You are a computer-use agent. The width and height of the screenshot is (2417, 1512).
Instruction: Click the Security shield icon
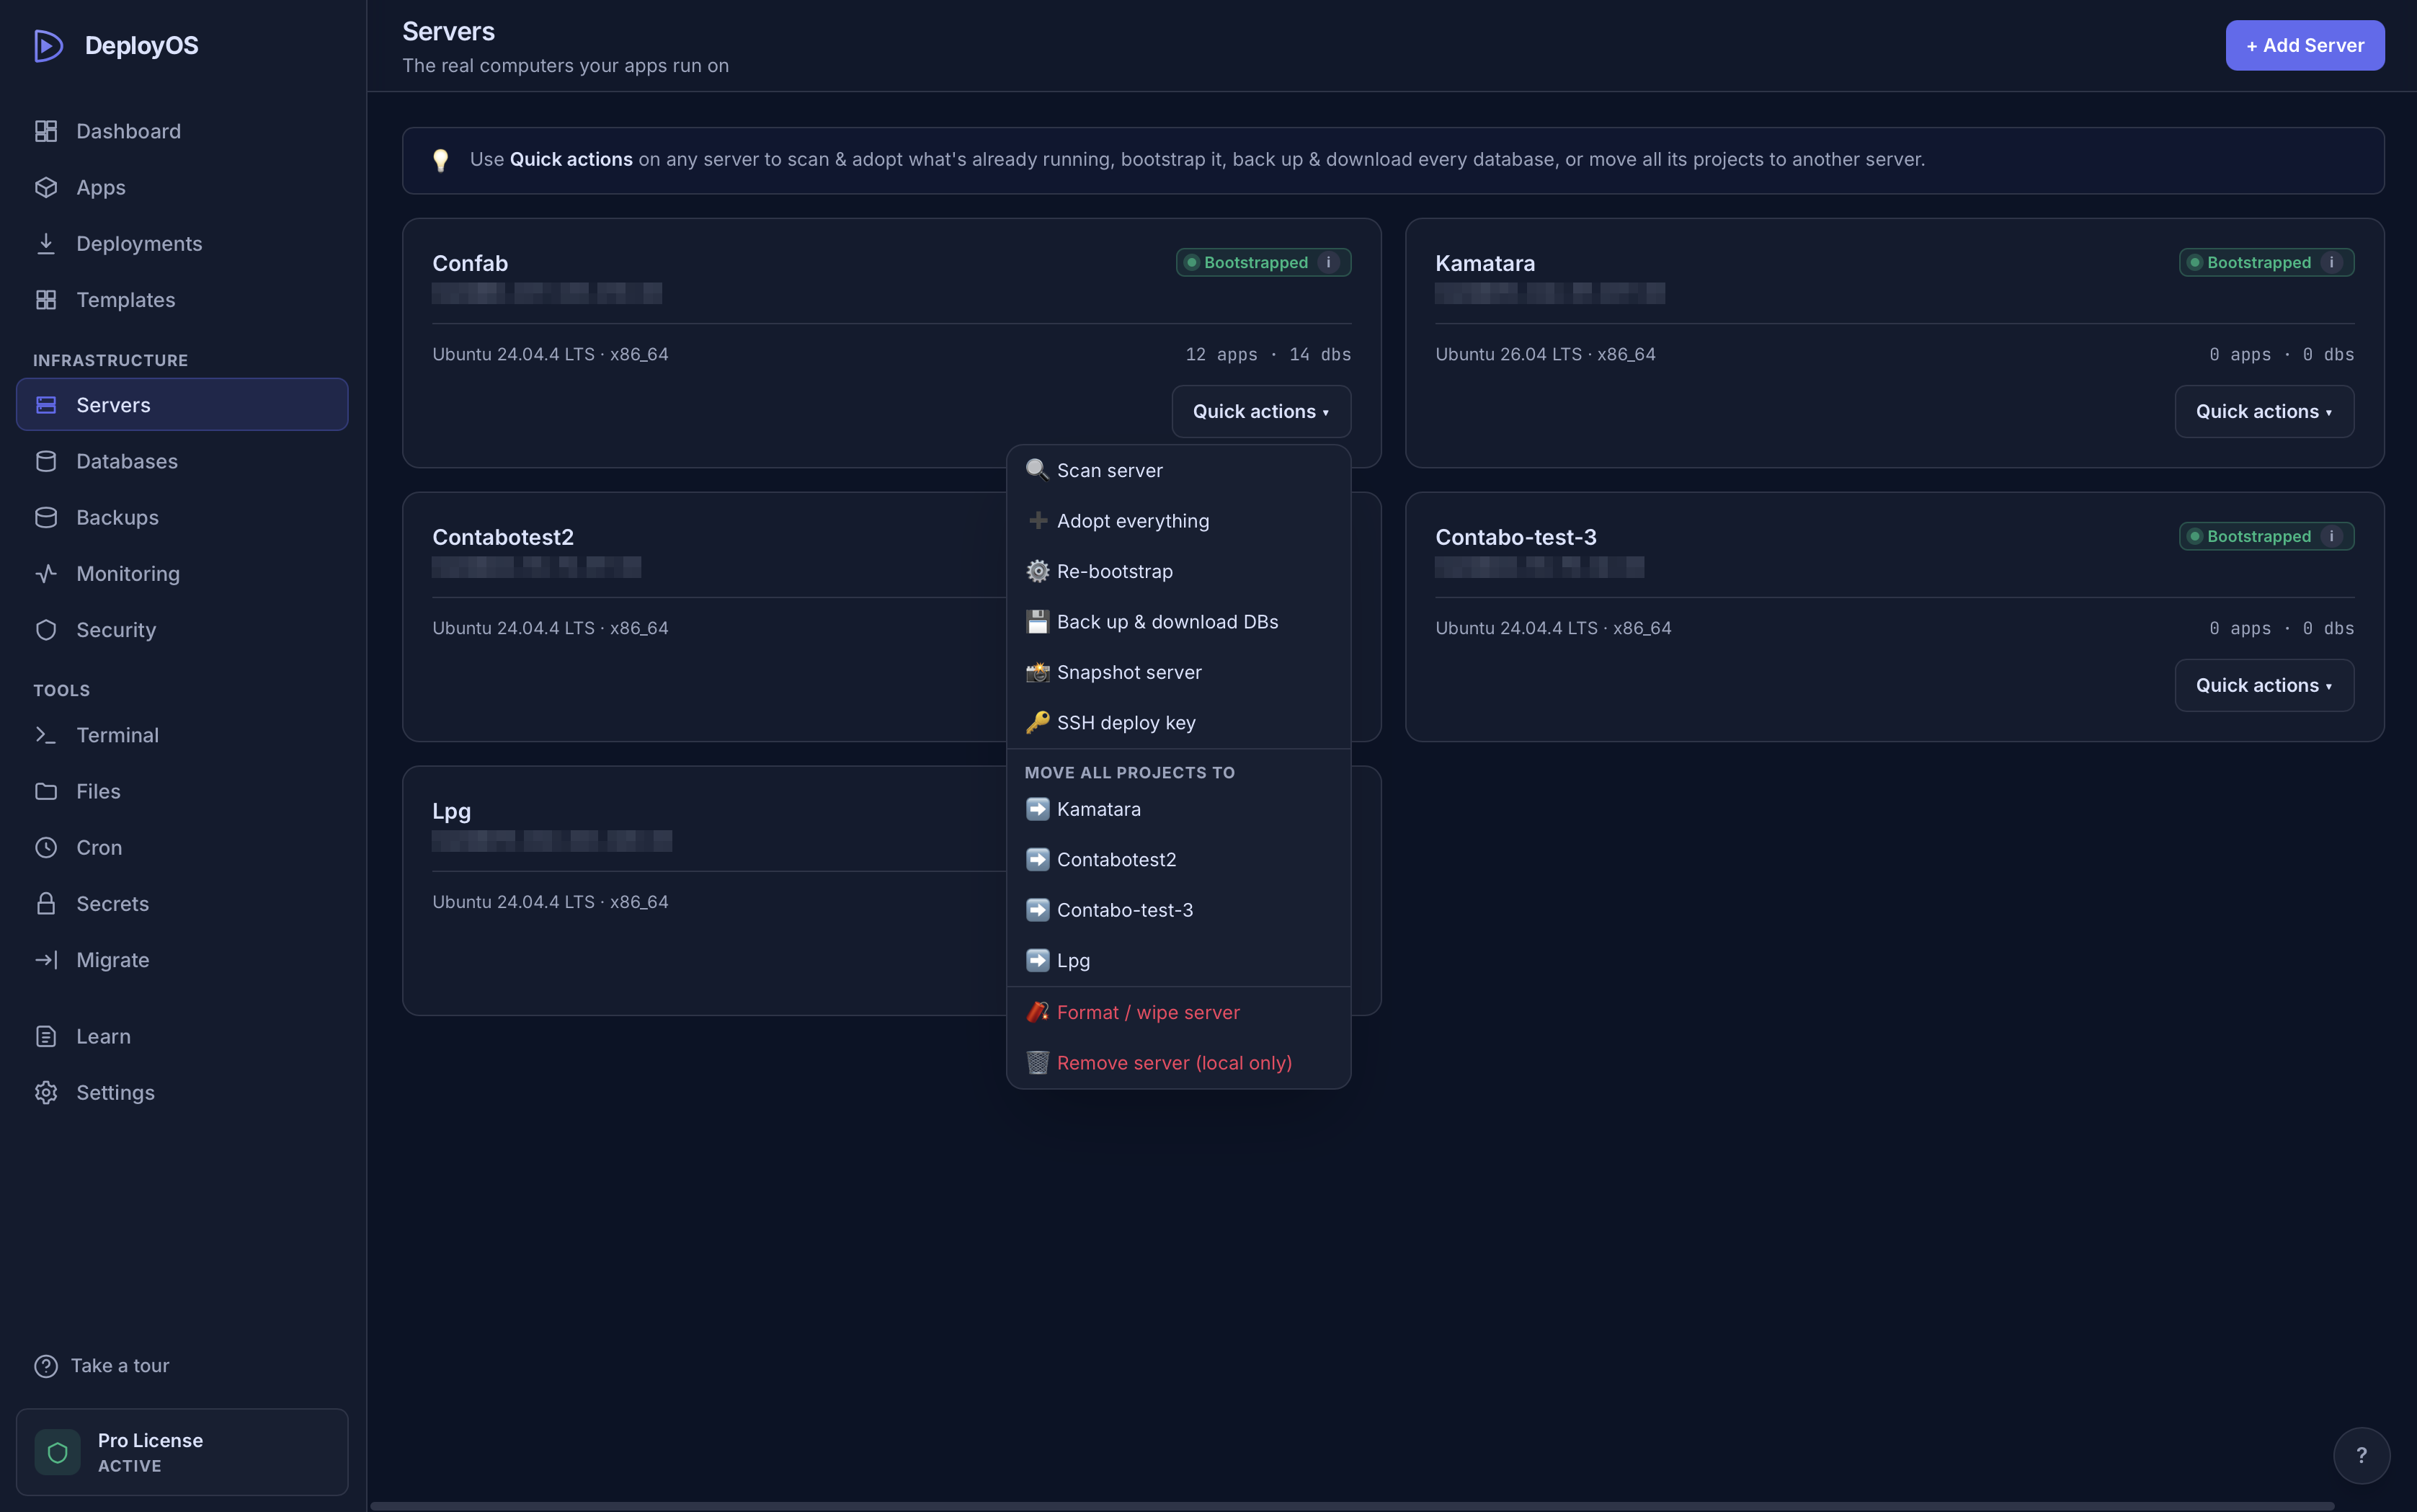[46, 629]
